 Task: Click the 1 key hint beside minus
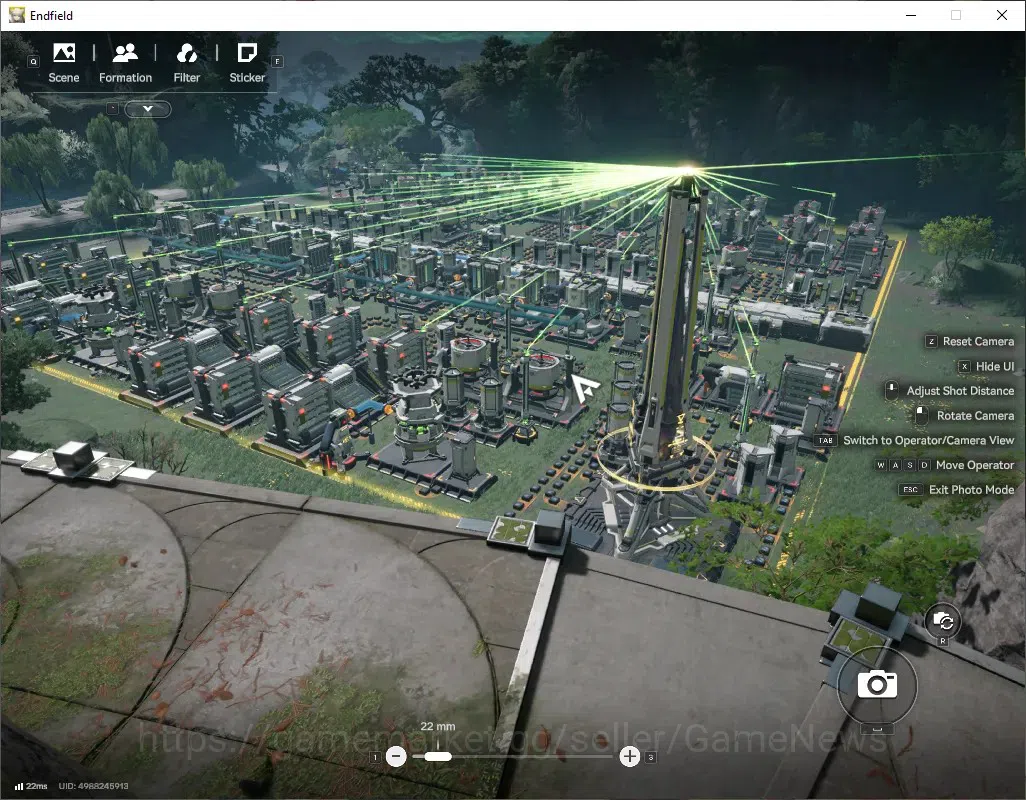click(375, 757)
